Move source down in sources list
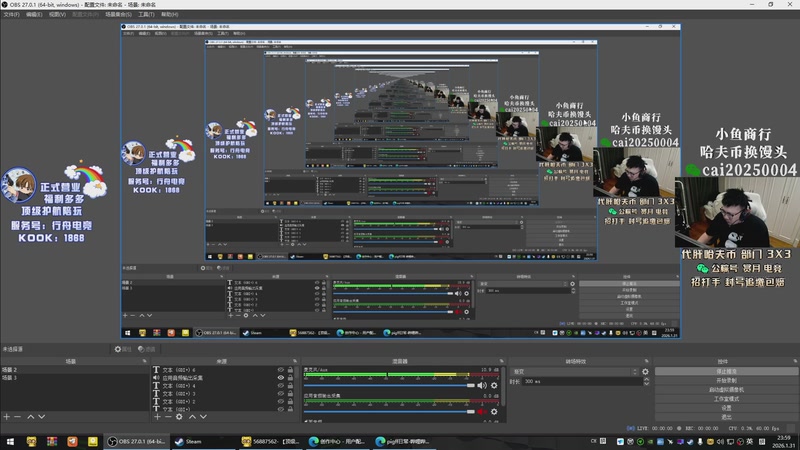This screenshot has height=450, width=800. tap(204, 417)
